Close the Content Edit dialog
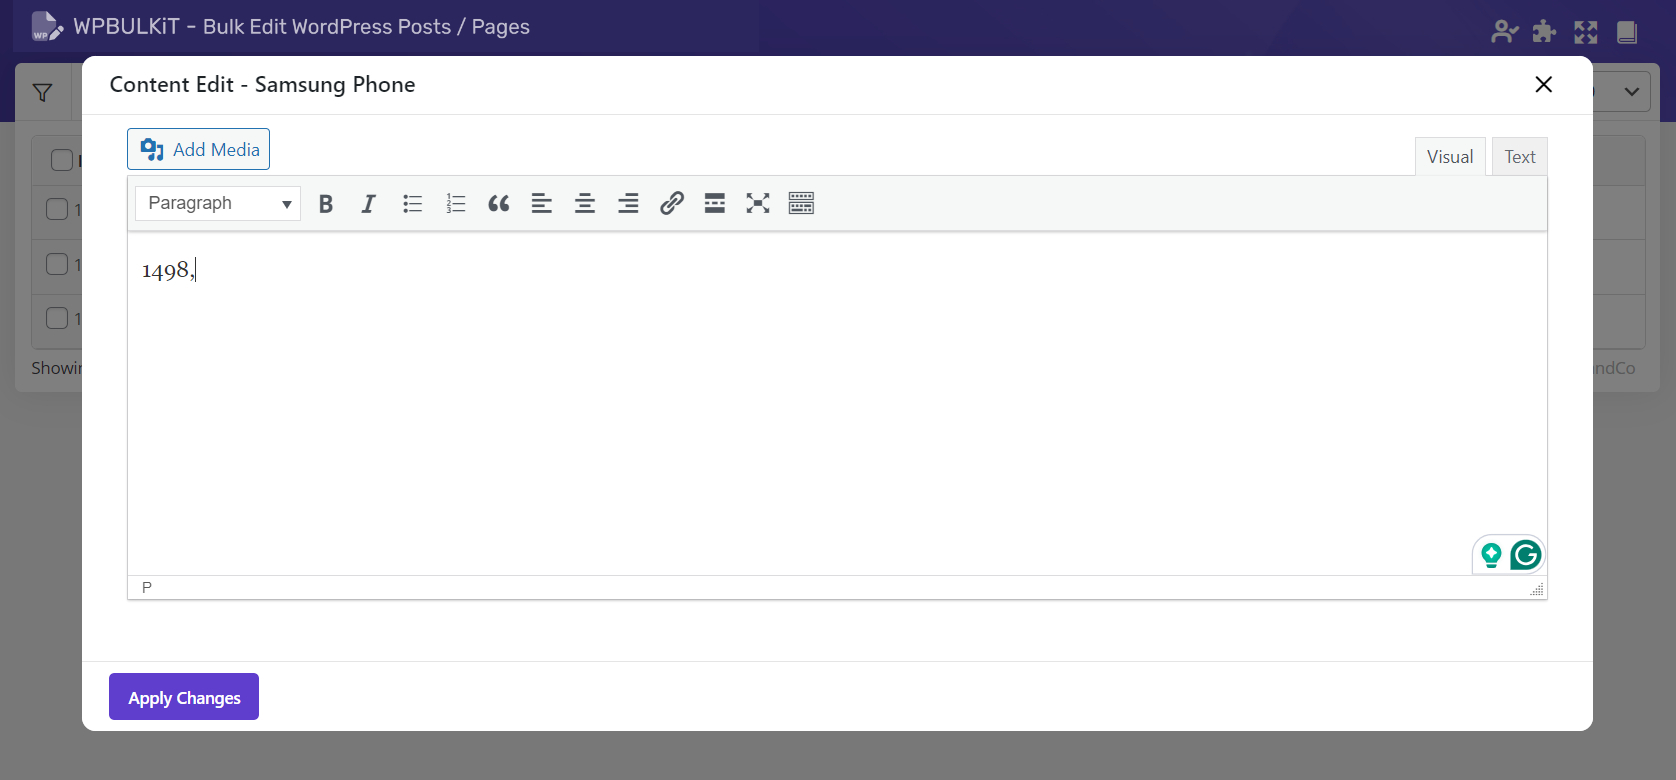This screenshot has height=780, width=1676. pyautogui.click(x=1543, y=85)
